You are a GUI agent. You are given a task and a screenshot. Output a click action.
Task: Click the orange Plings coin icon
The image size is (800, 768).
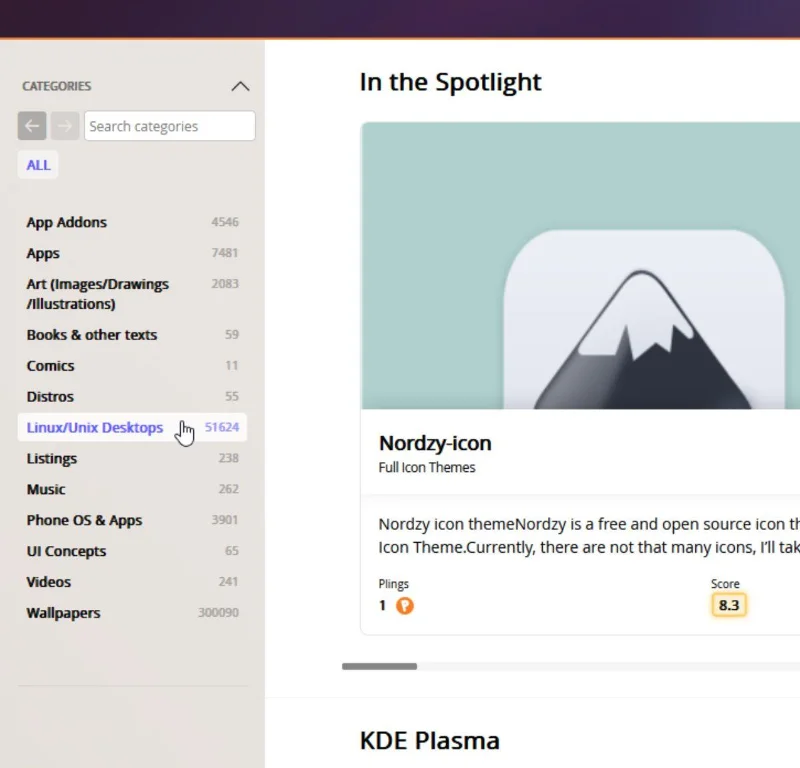[405, 606]
